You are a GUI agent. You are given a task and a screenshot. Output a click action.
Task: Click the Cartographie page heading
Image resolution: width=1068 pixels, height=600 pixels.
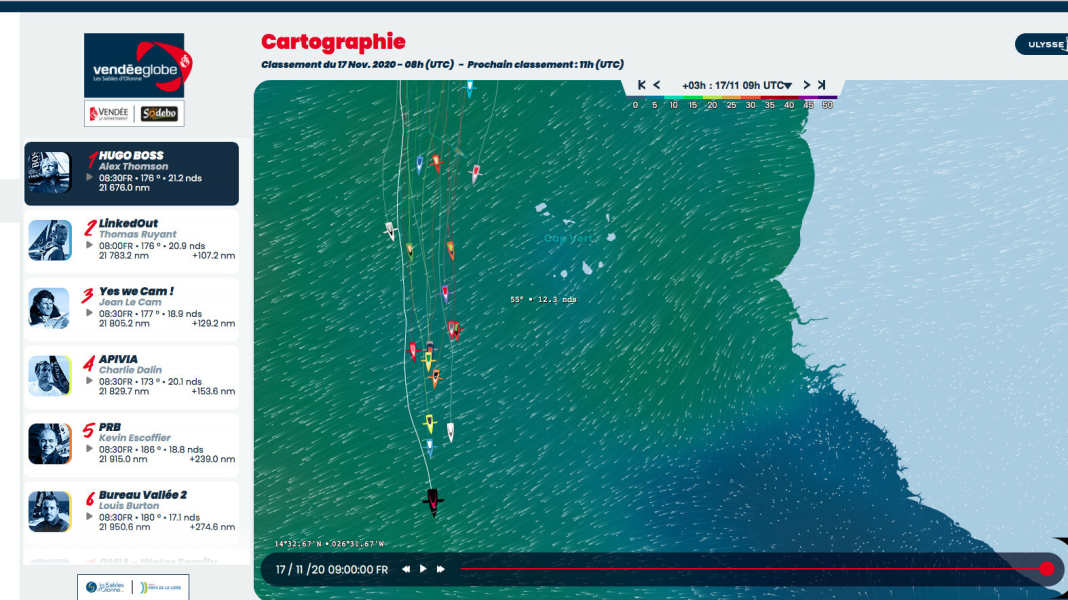tap(333, 42)
